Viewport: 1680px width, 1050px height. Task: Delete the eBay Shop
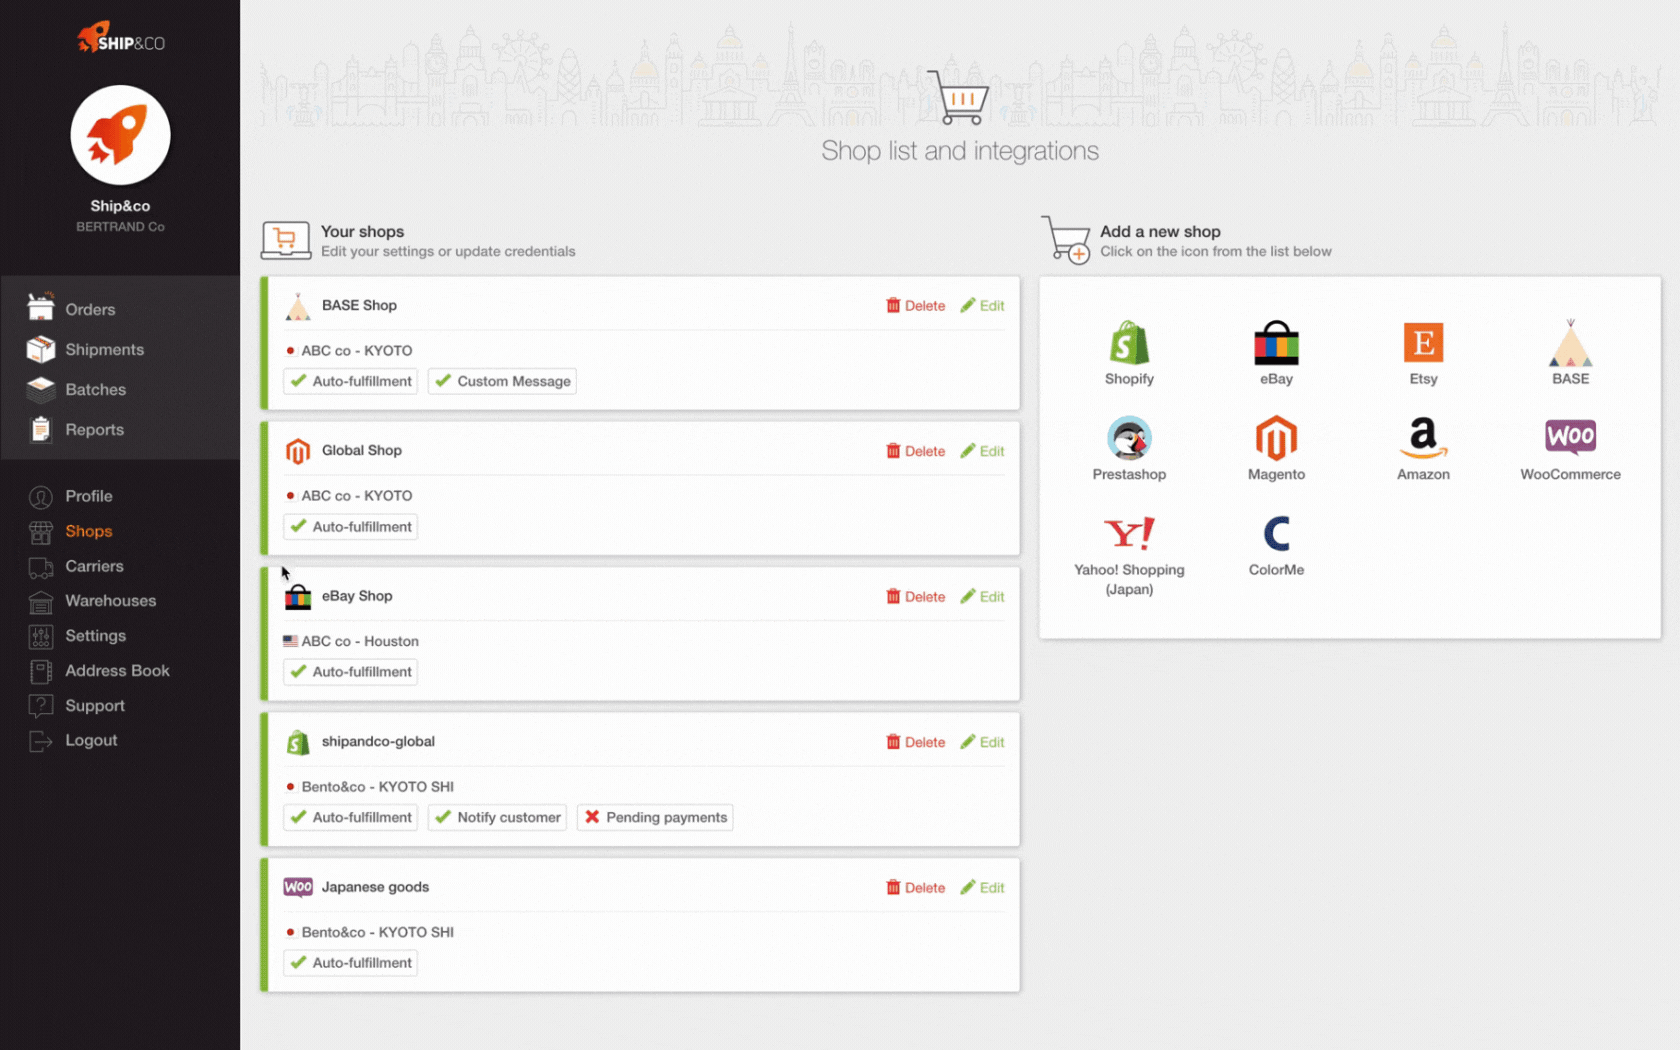[x=915, y=597]
